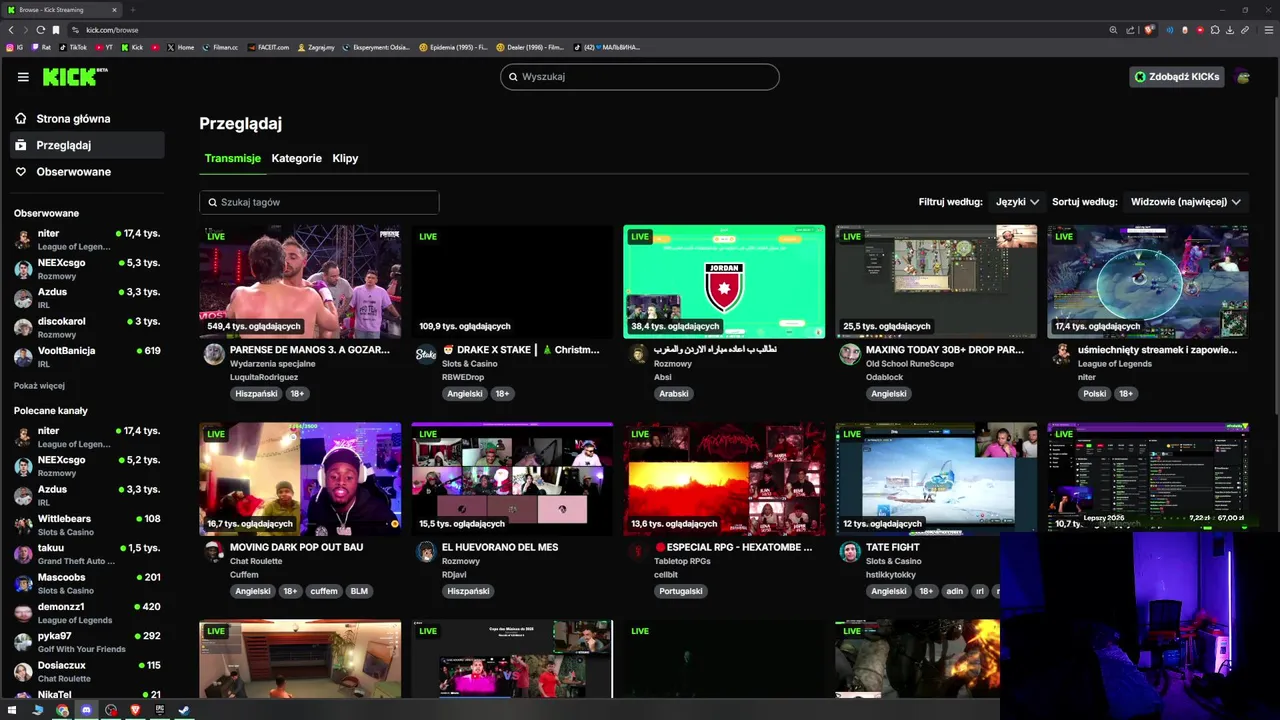1280x720 pixels.
Task: Open Chrome from the taskbar
Action: click(x=62, y=710)
